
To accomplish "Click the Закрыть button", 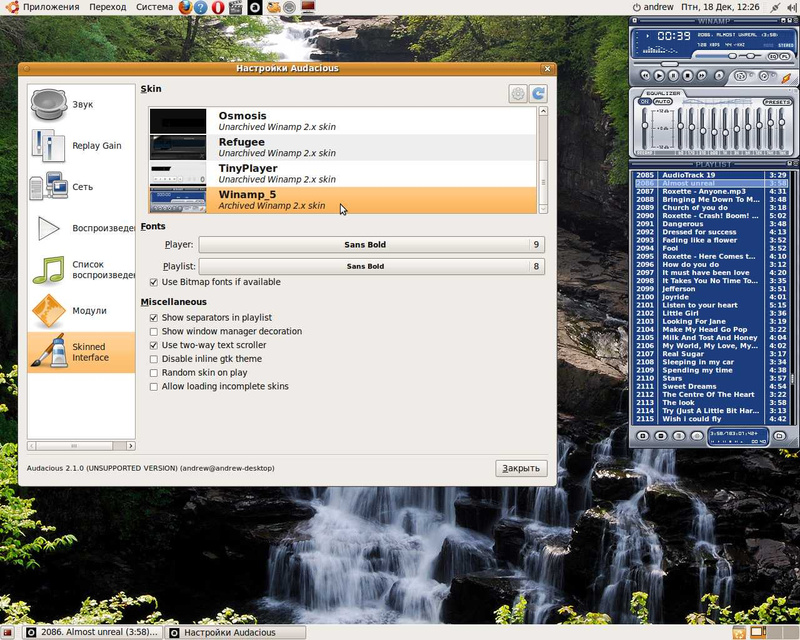I will pos(521,468).
